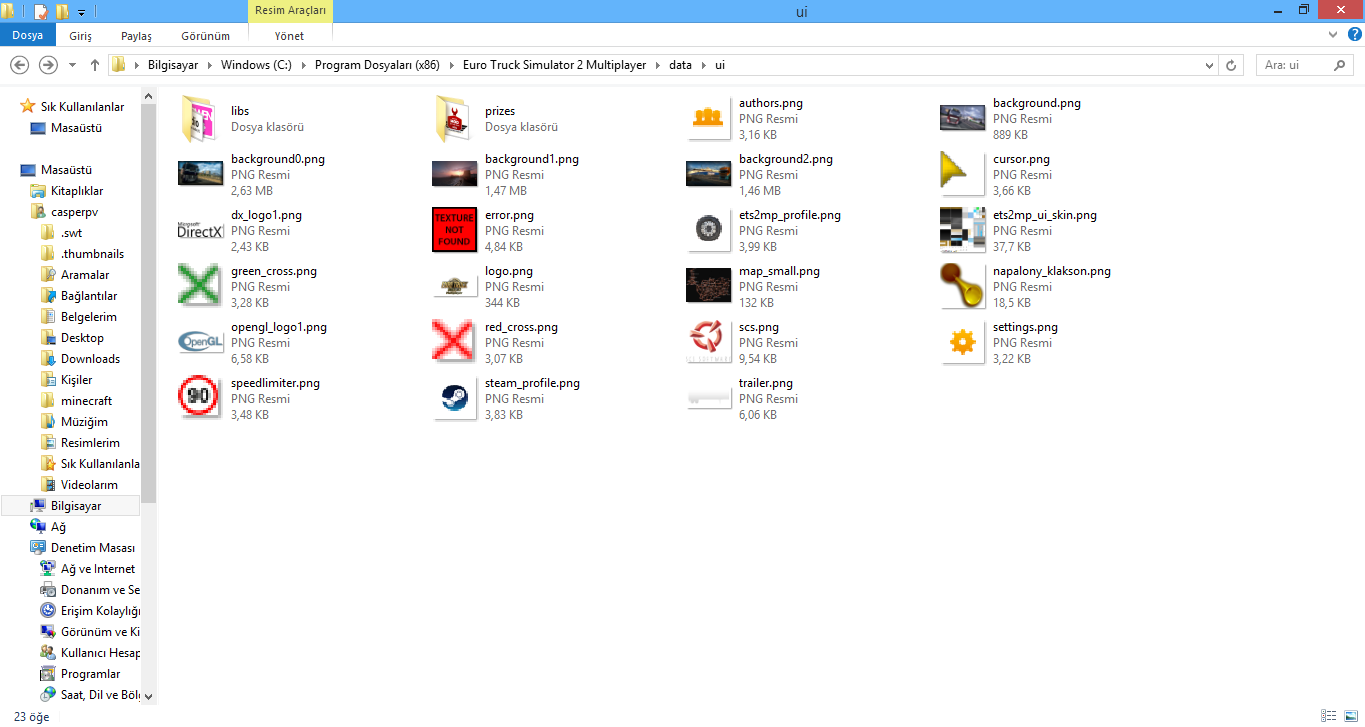Go back with the back arrow

(x=19, y=65)
